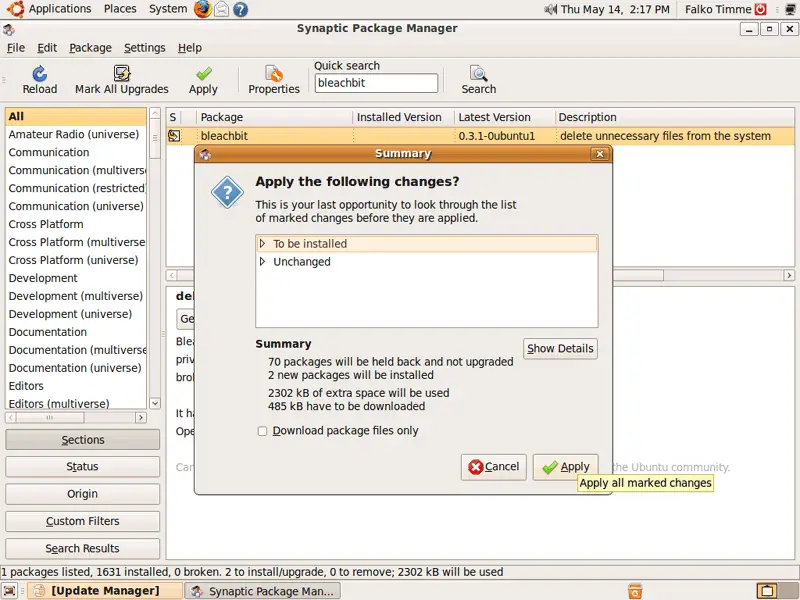Viewport: 800px width, 600px height.
Task: Open the Package menu
Action: (90, 47)
